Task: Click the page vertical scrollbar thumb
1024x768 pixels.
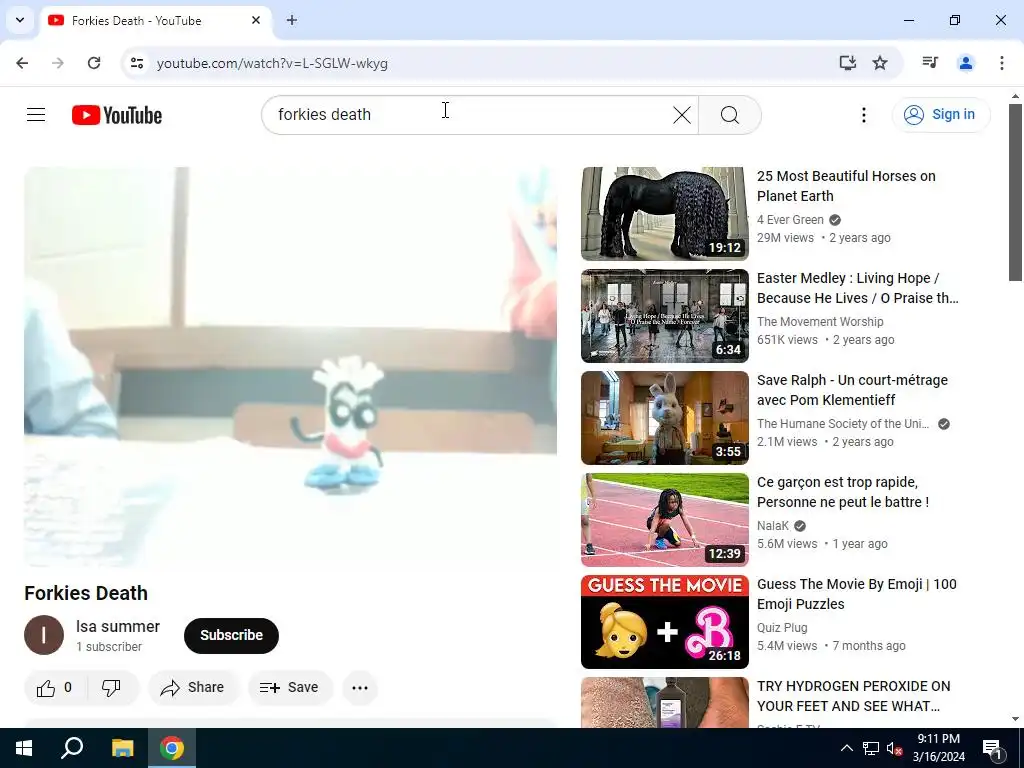Action: (1015, 193)
